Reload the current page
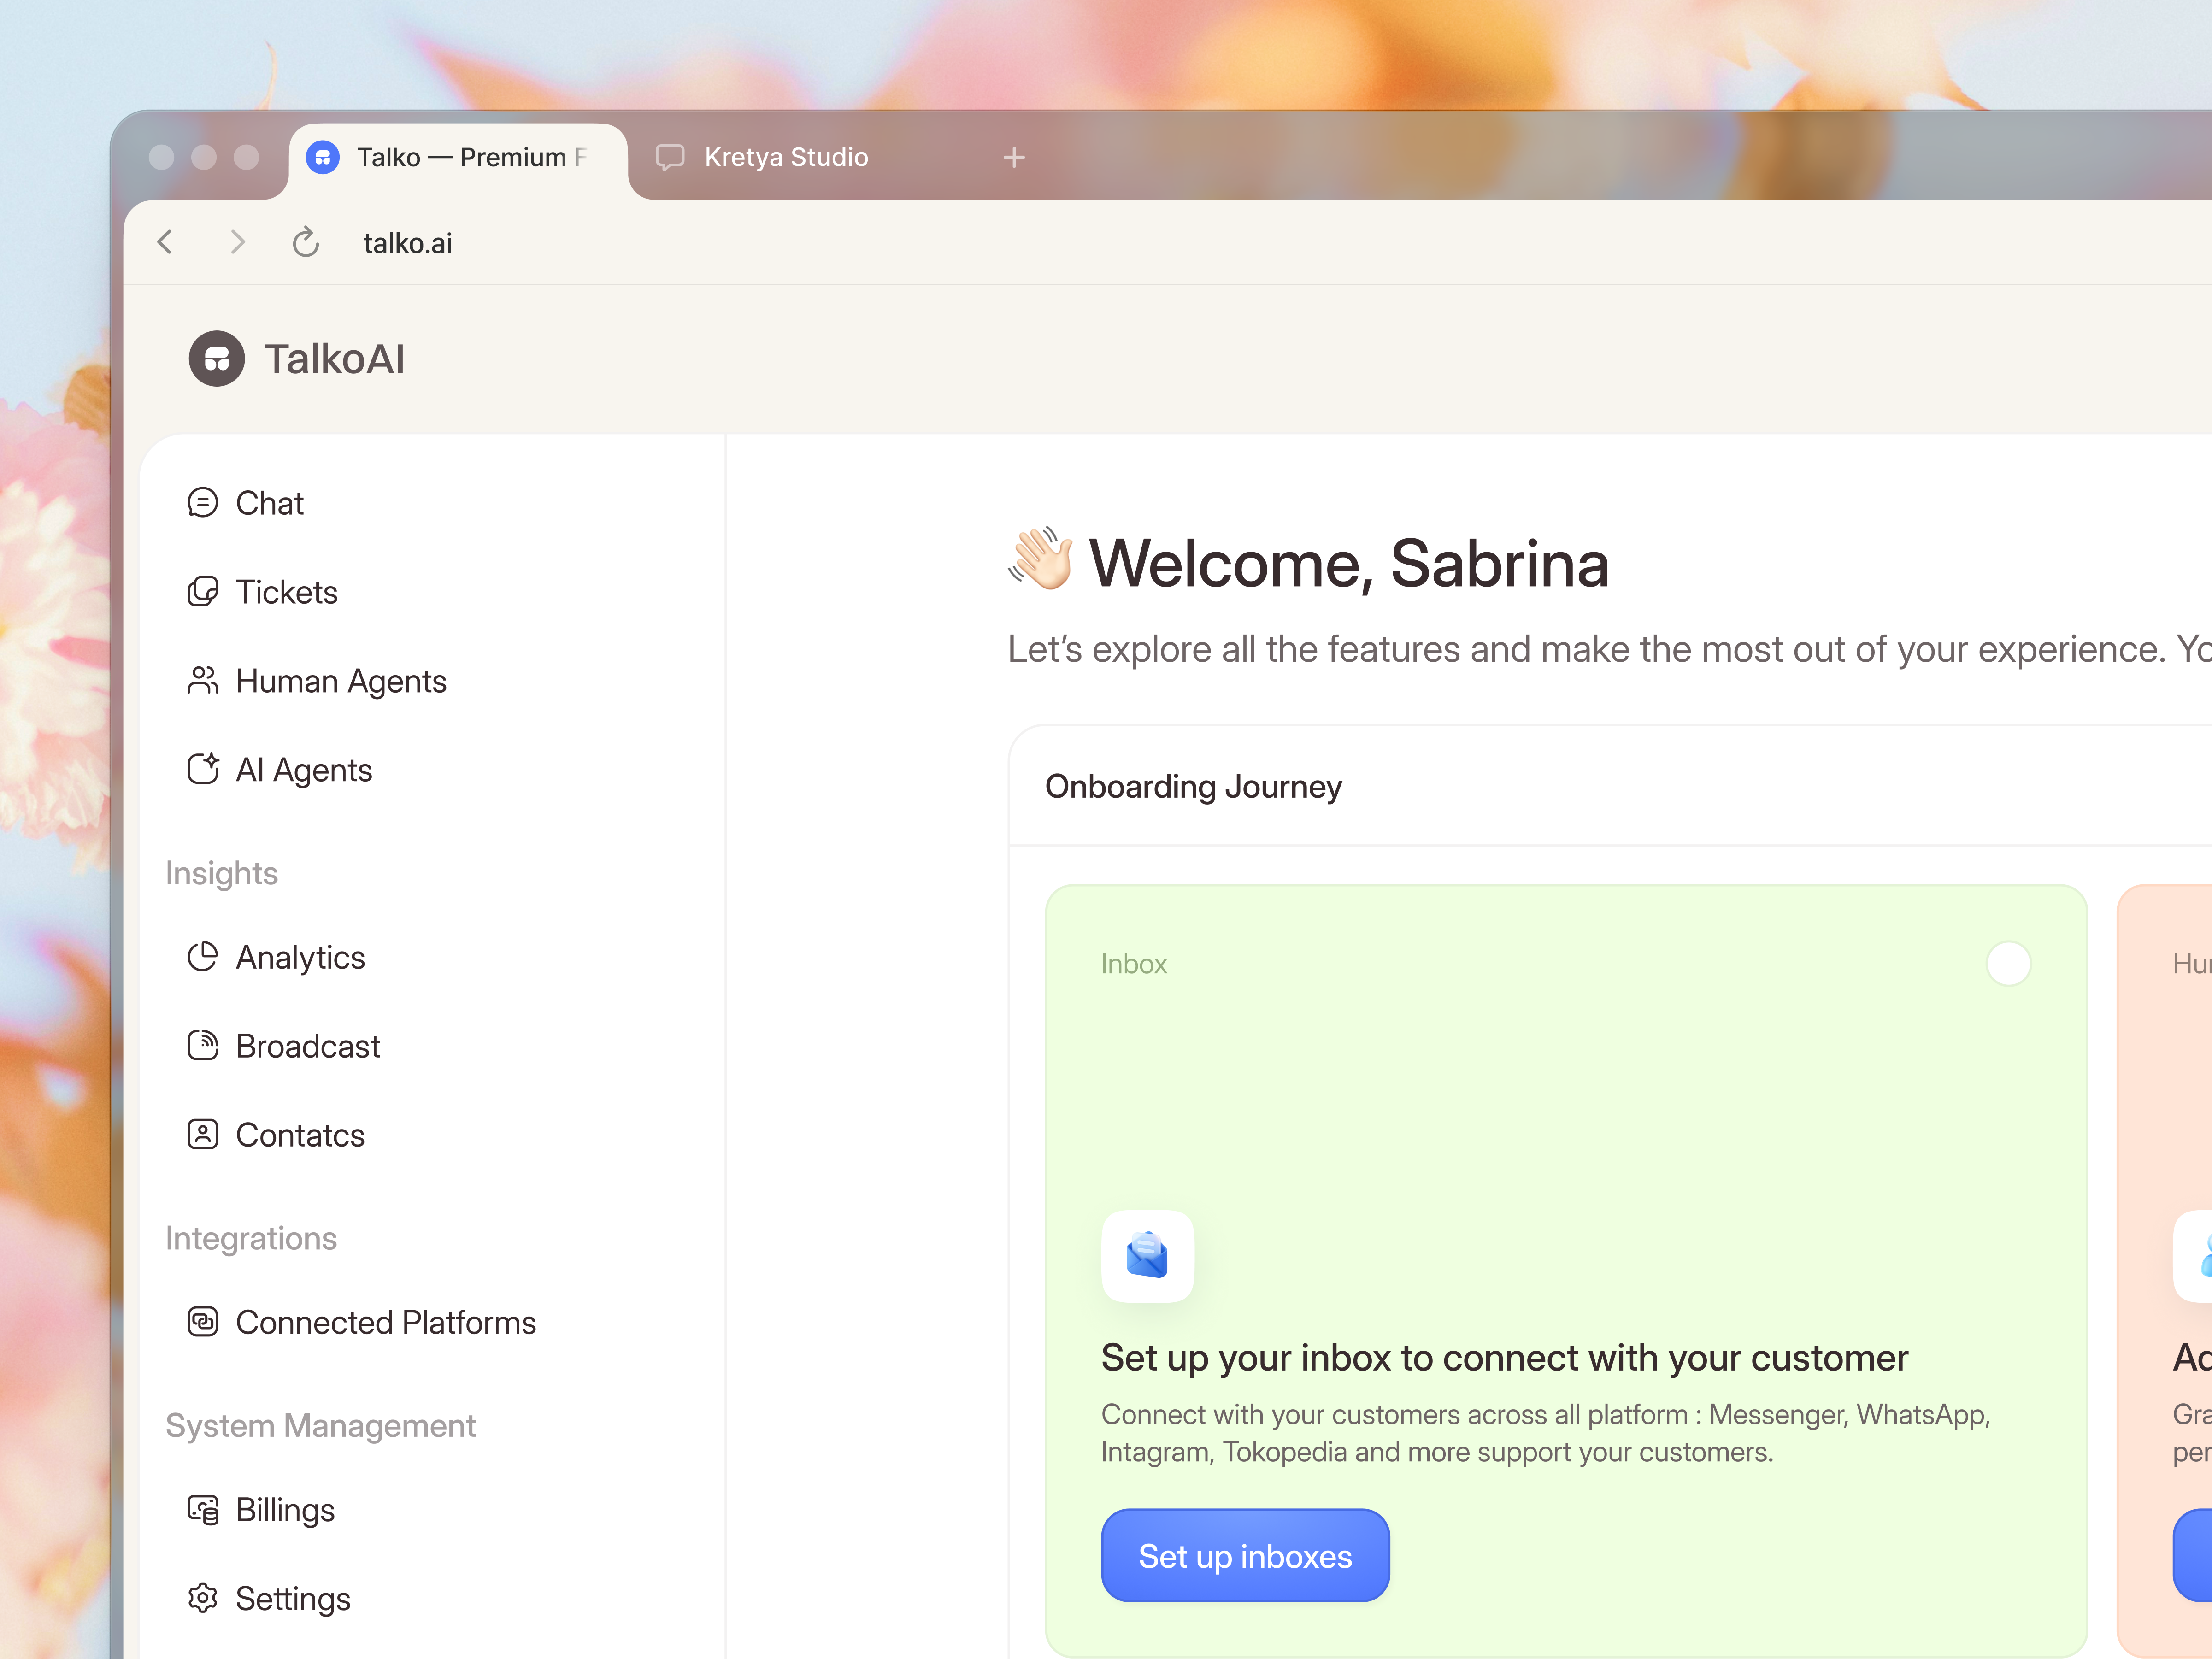The width and height of the screenshot is (2212, 1659). (x=306, y=242)
